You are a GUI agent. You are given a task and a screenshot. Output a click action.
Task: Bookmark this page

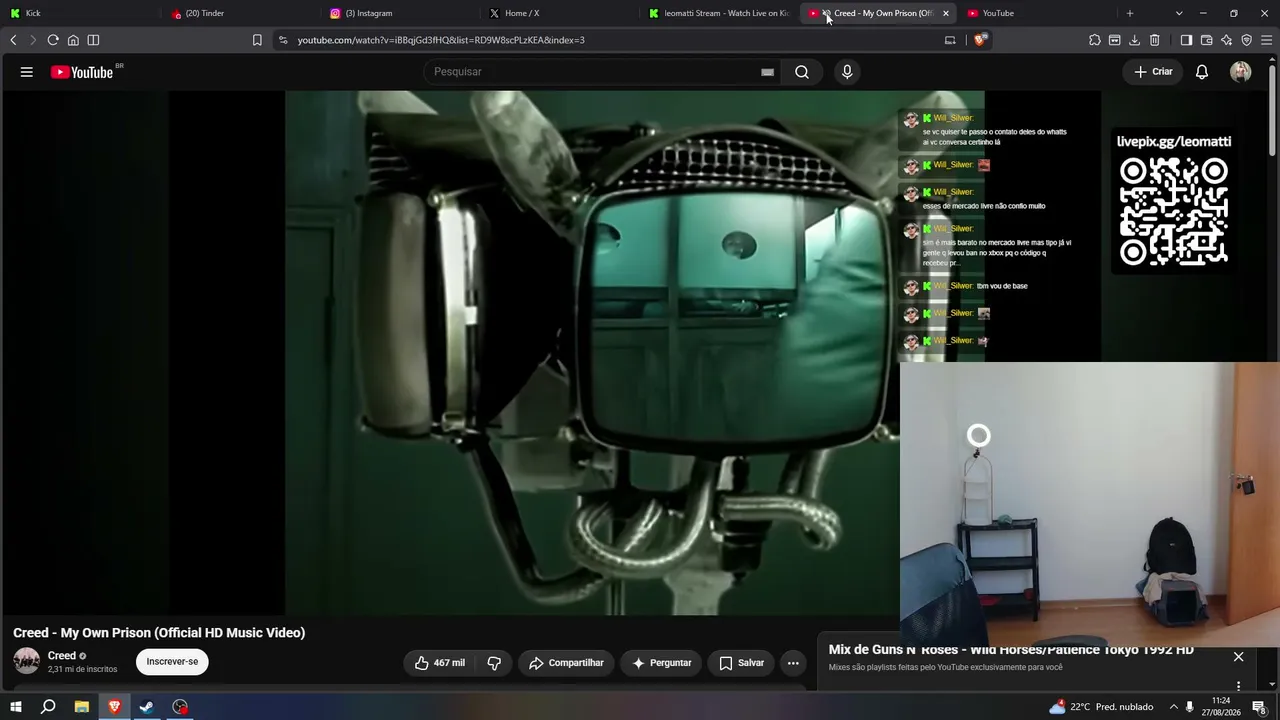click(257, 40)
